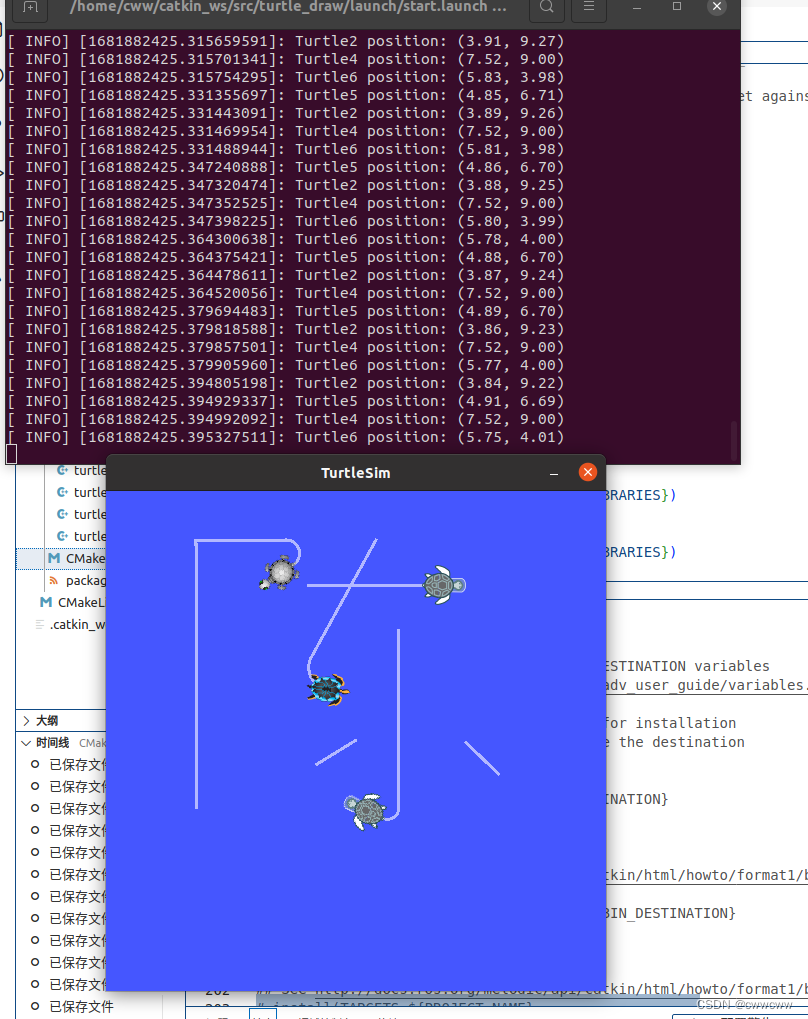
Task: Click the terminal search magnifying glass icon
Action: pos(547,10)
